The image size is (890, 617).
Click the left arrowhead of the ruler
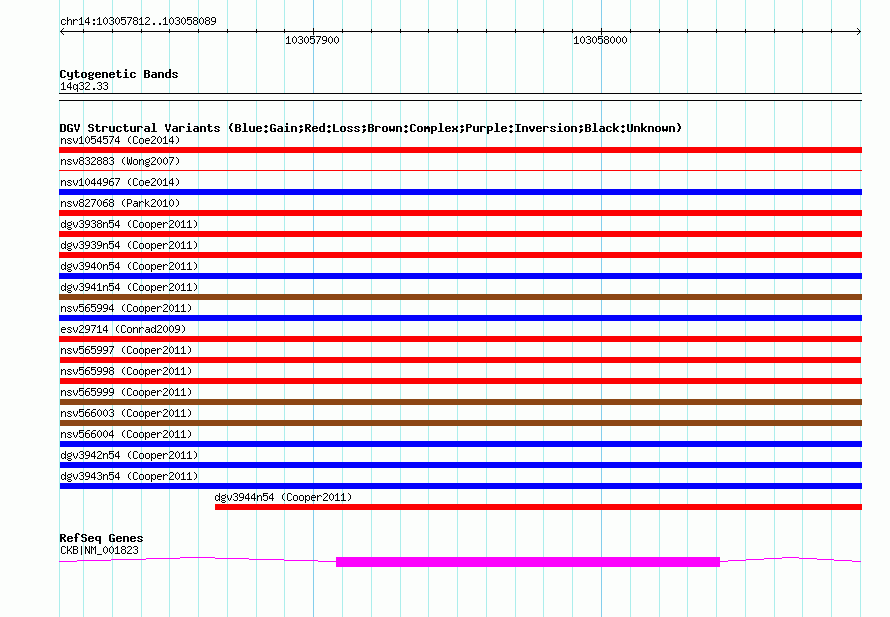62,31
